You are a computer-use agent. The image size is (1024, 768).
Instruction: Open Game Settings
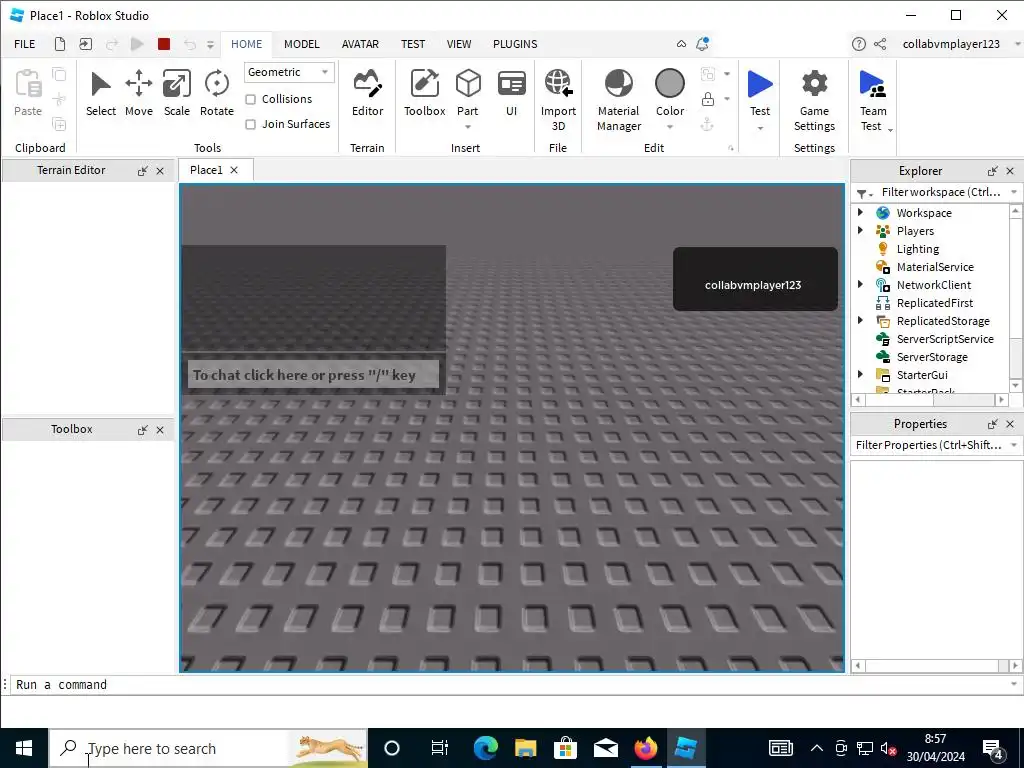814,100
